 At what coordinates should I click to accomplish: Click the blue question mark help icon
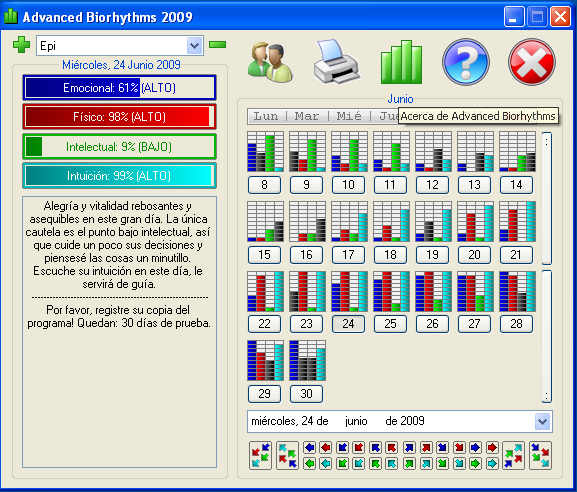(x=466, y=62)
